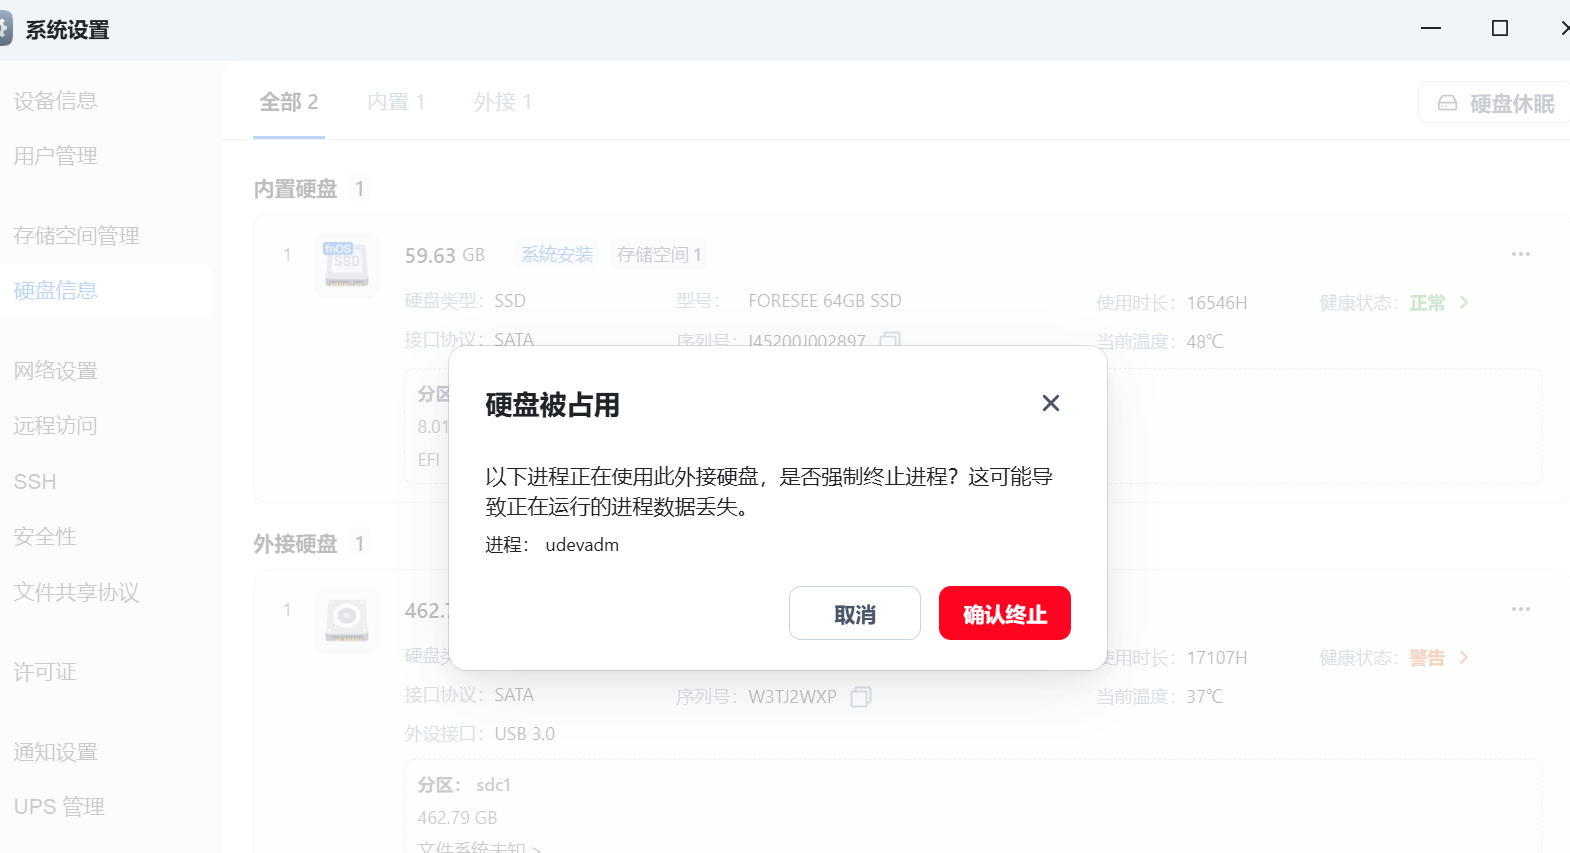Click the 17107H usage time value
Viewport: 1570px width, 853px height.
pyautogui.click(x=1217, y=657)
